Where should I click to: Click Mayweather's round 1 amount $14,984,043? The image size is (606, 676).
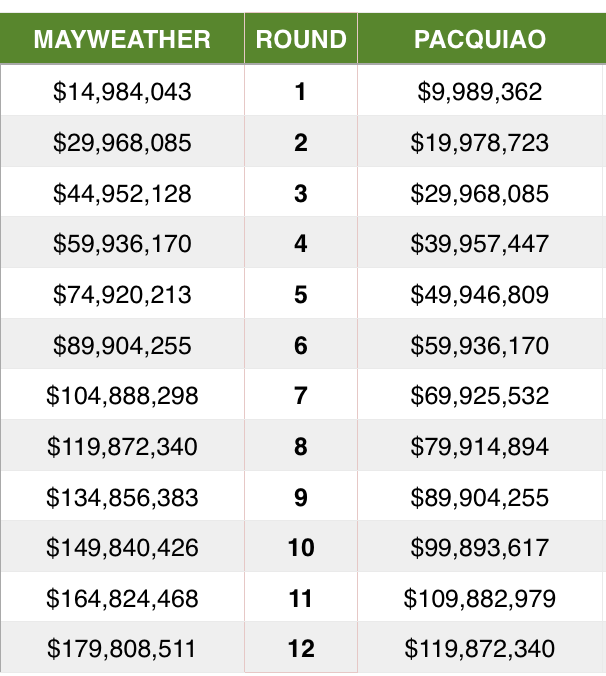(x=122, y=91)
